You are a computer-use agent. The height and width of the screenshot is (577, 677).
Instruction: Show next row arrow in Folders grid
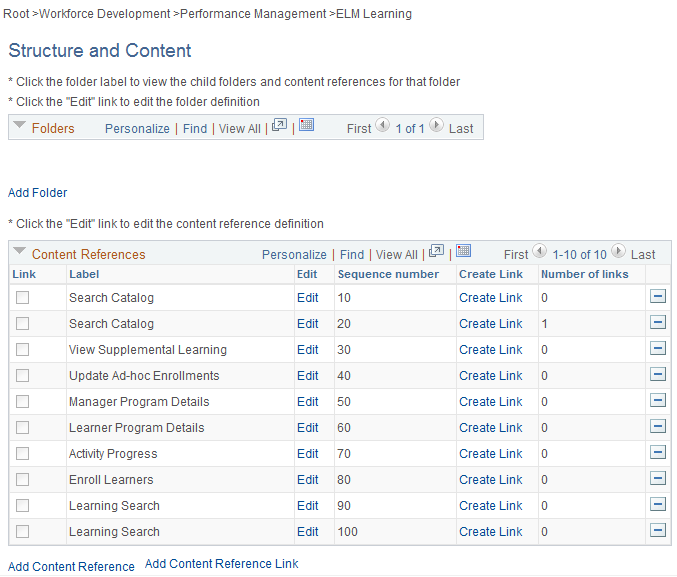click(436, 125)
